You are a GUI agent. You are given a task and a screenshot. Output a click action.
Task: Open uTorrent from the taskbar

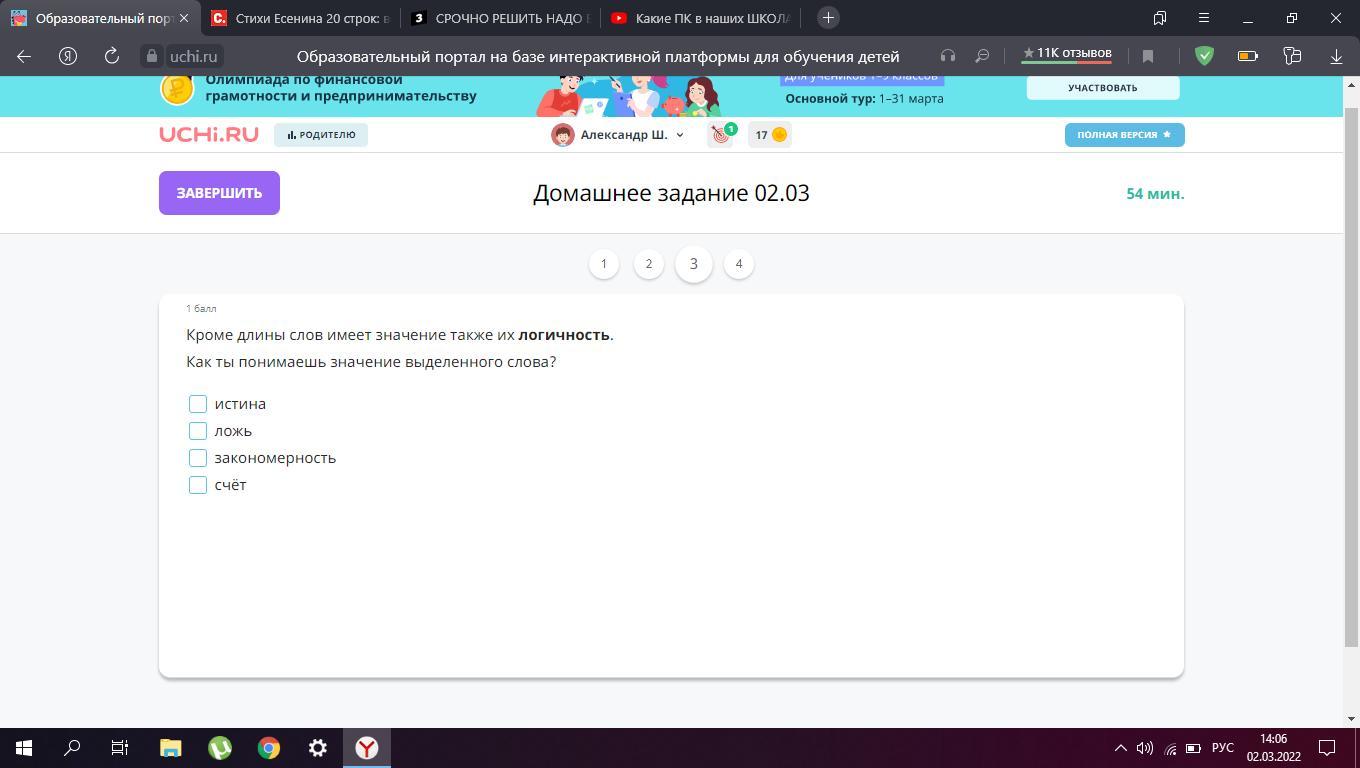click(x=220, y=748)
